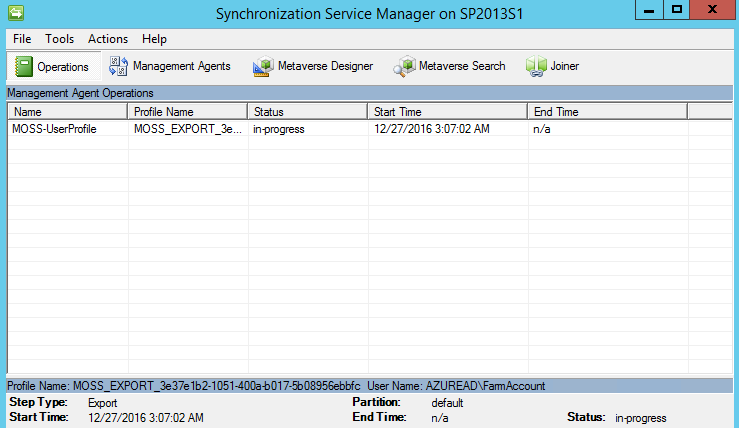
Task: Switch to the Operations view
Action: click(54, 66)
